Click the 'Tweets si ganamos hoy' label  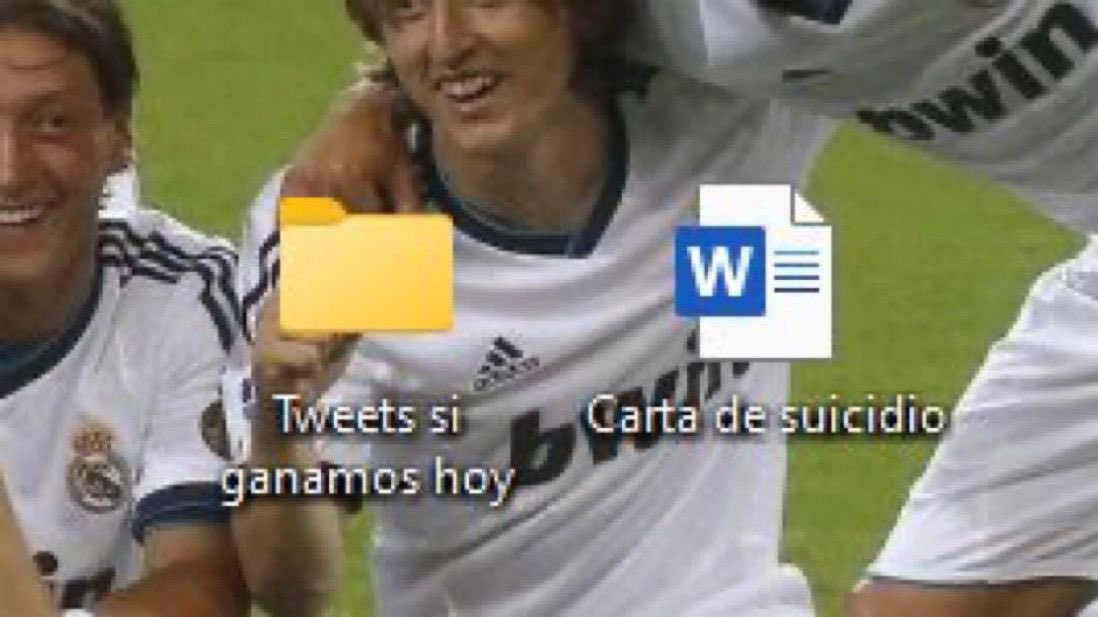[368, 448]
